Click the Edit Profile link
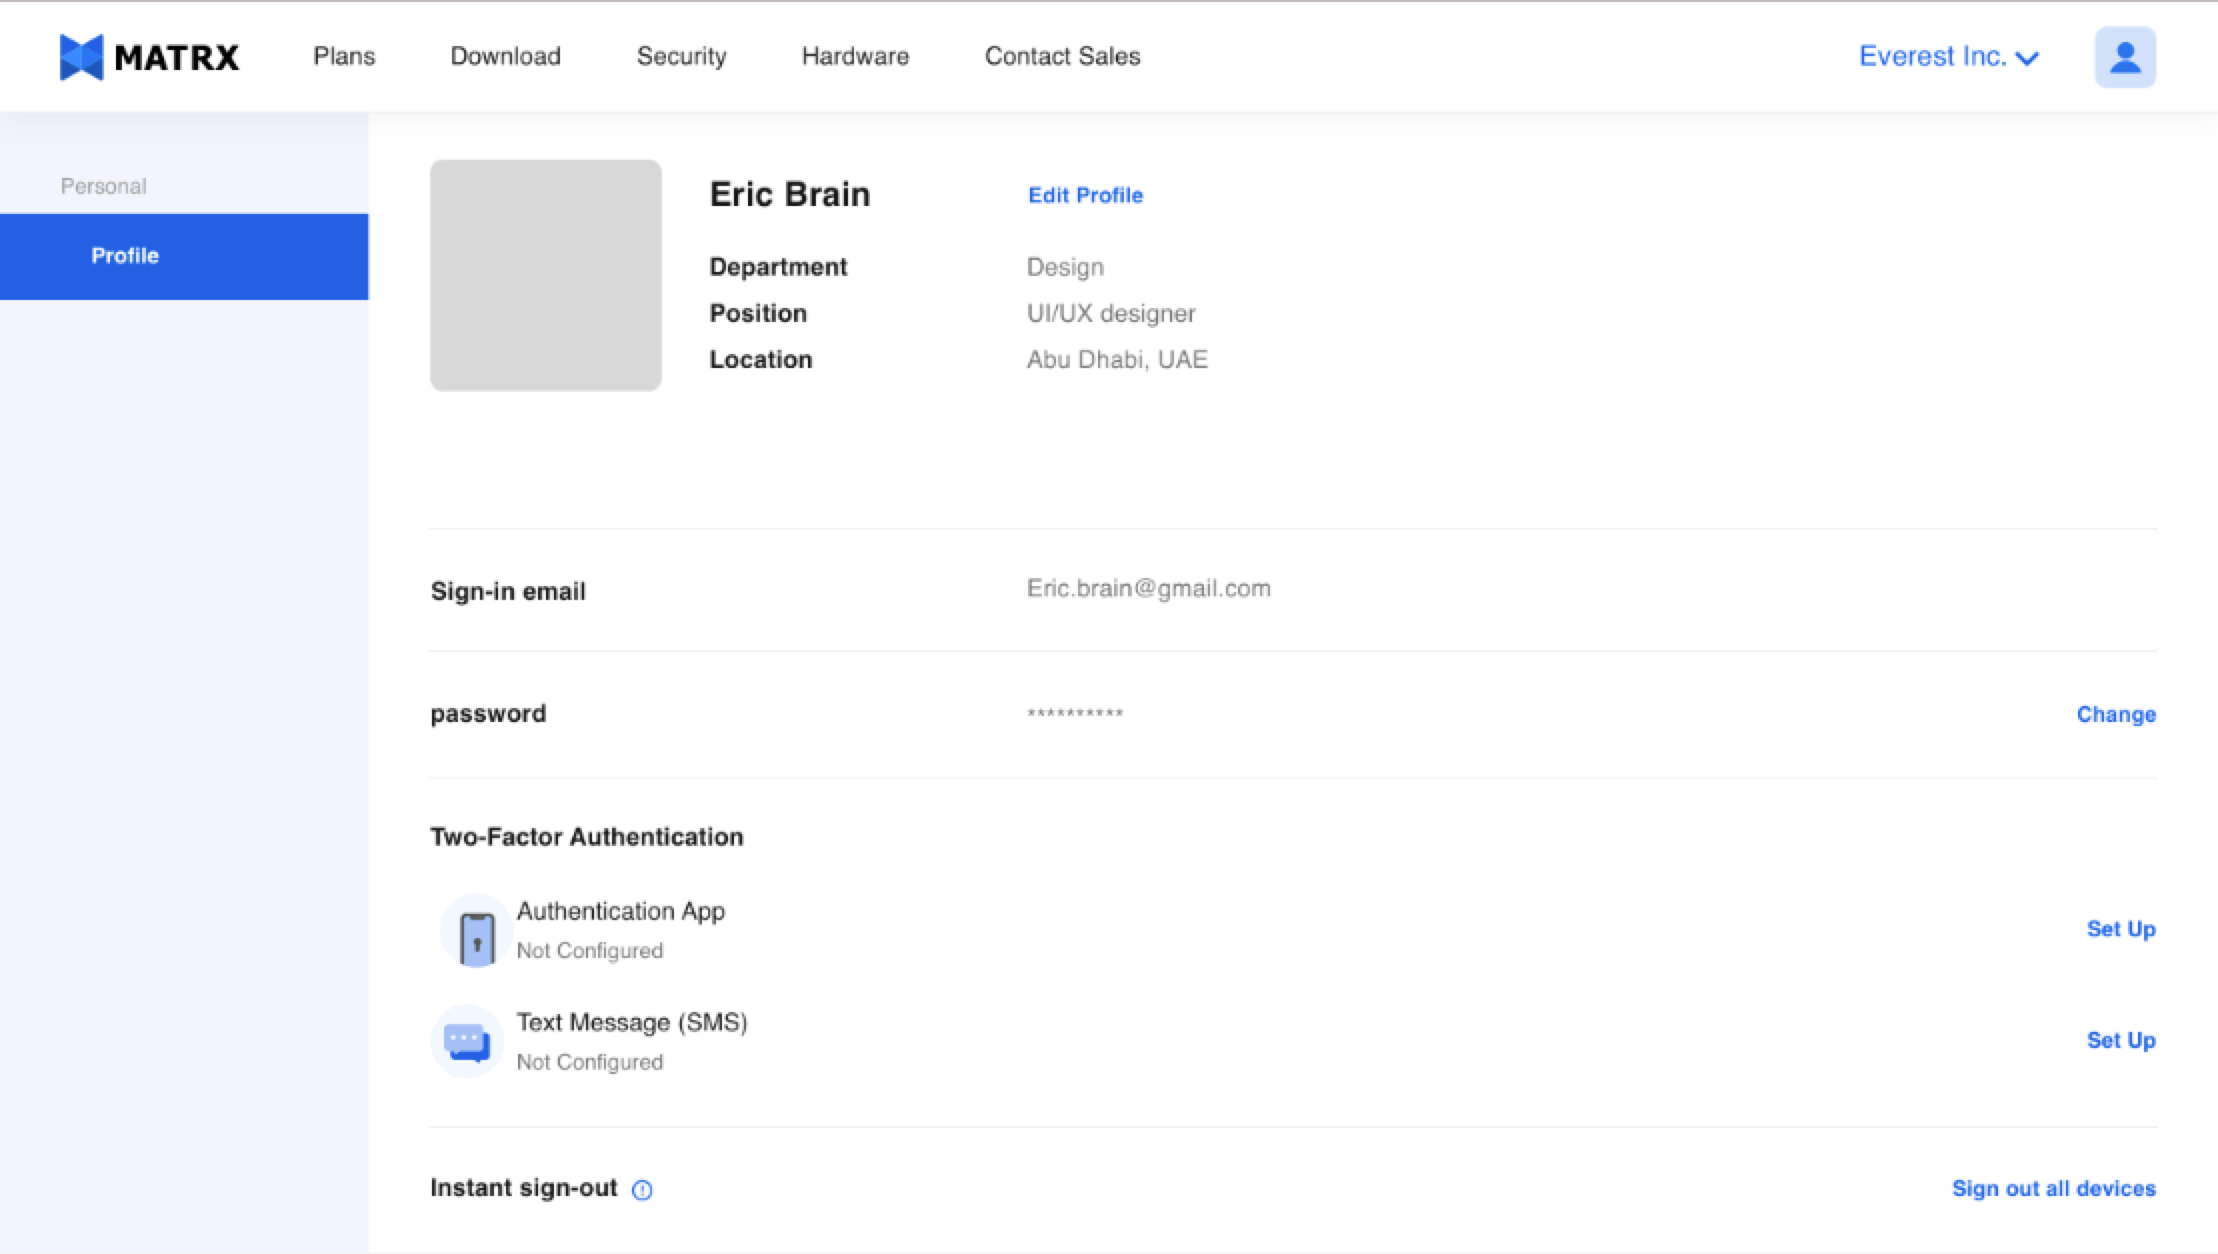Viewport: 2218px width, 1254px height. pyautogui.click(x=1085, y=195)
